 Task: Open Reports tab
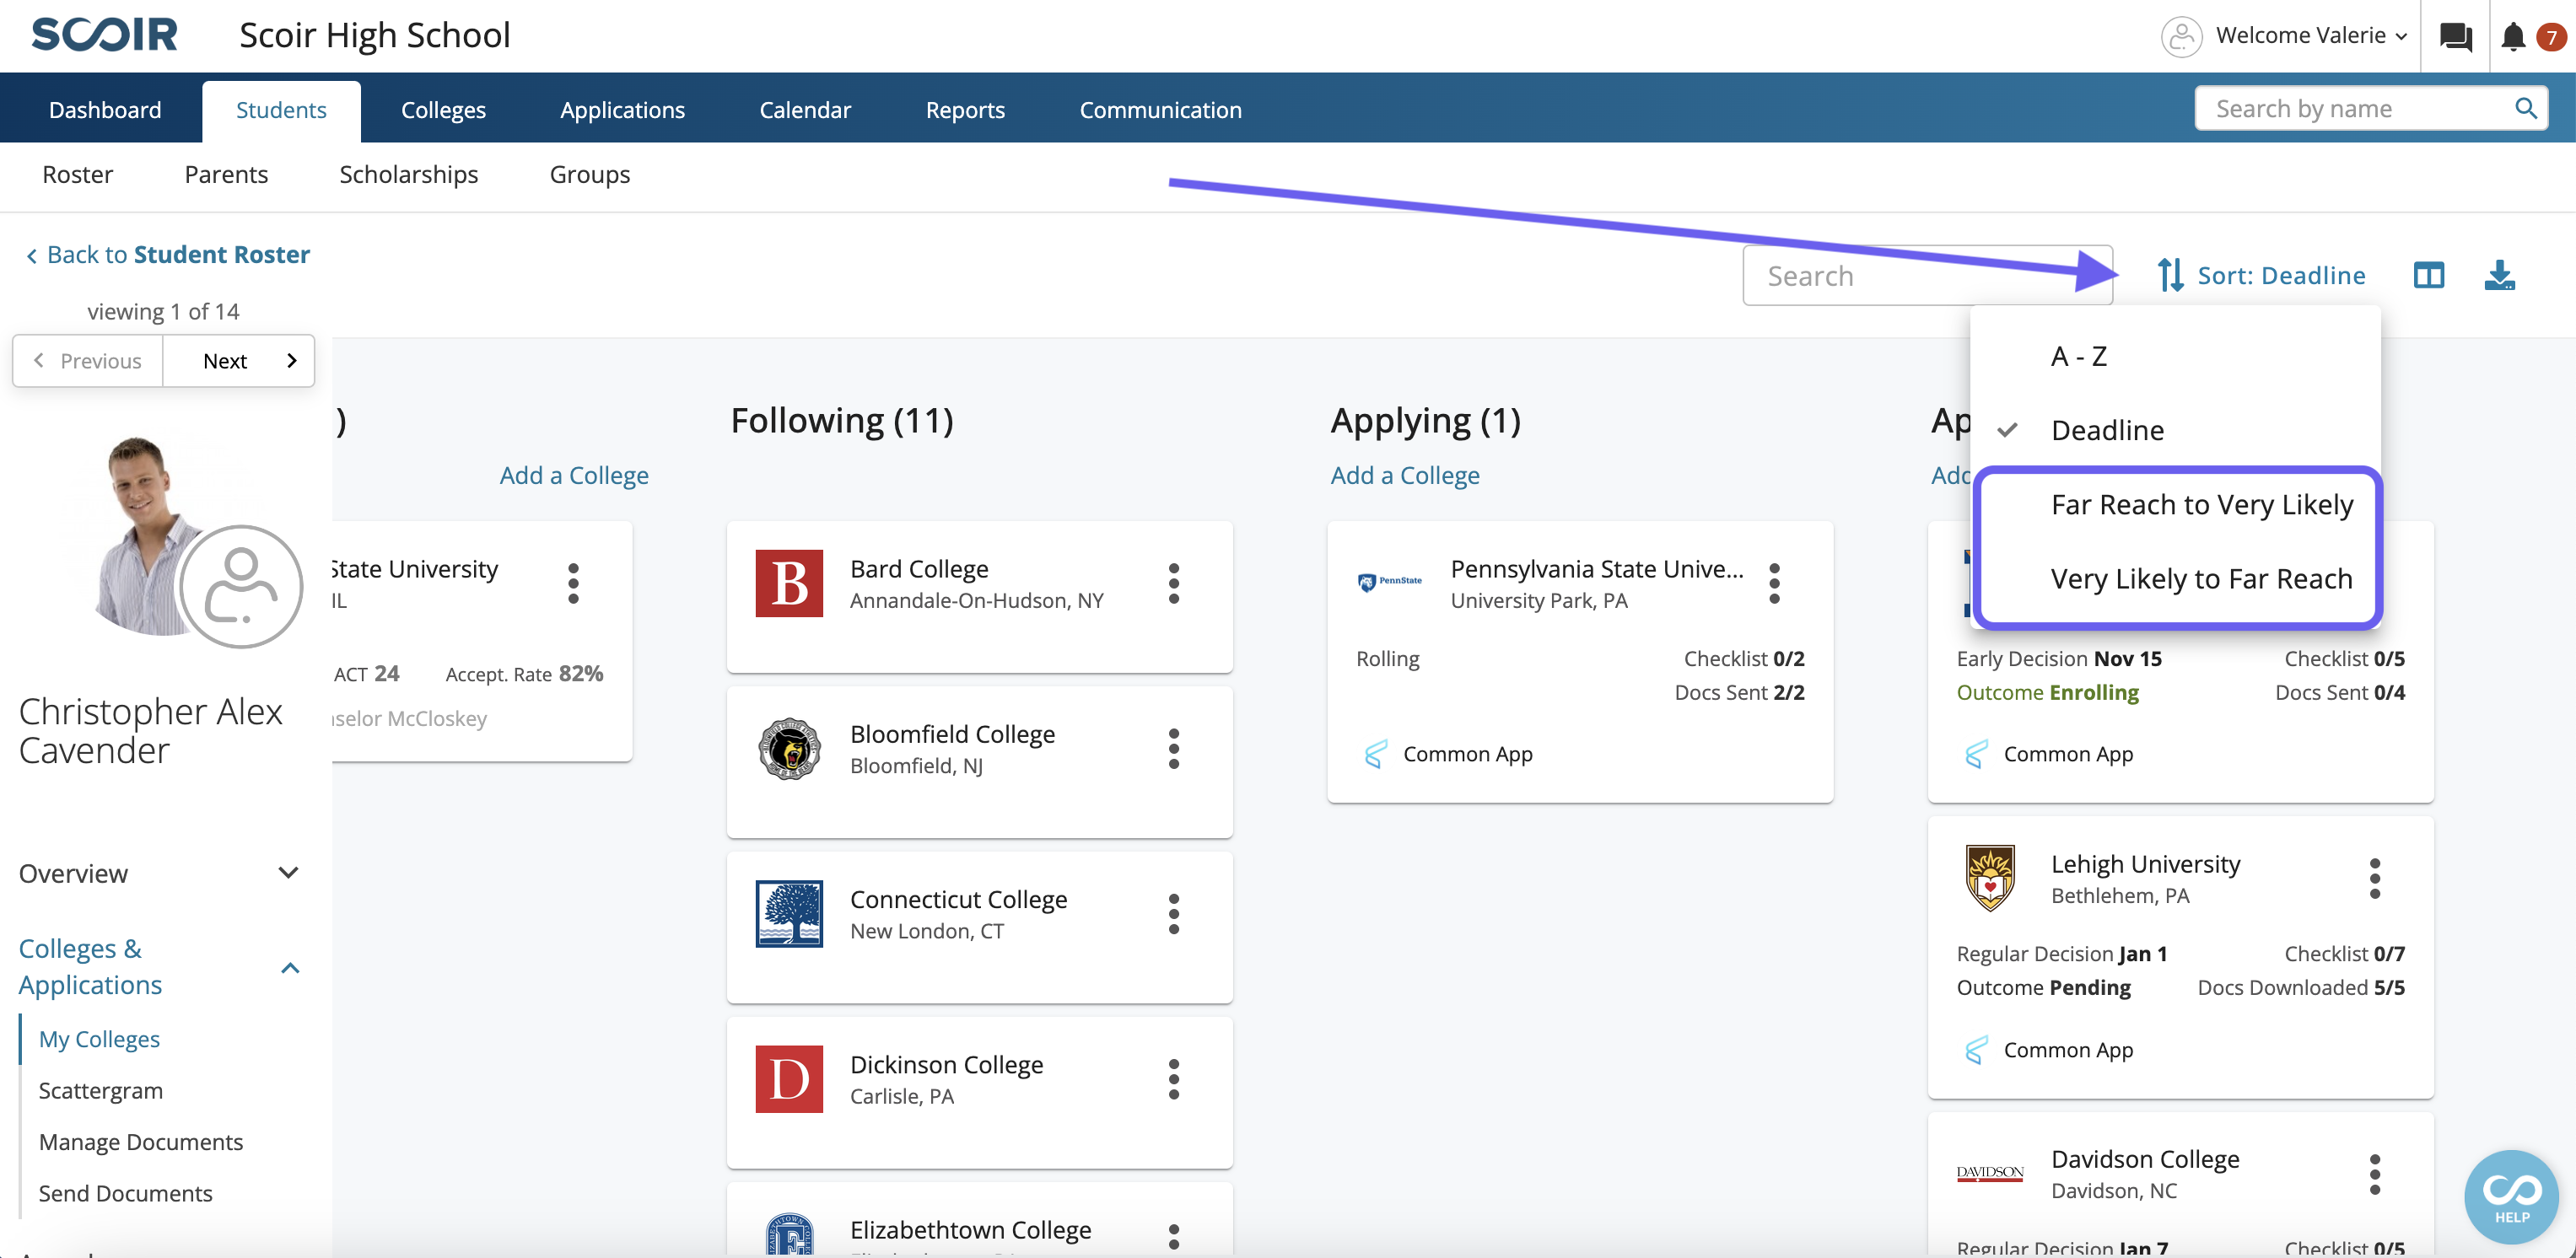click(965, 110)
